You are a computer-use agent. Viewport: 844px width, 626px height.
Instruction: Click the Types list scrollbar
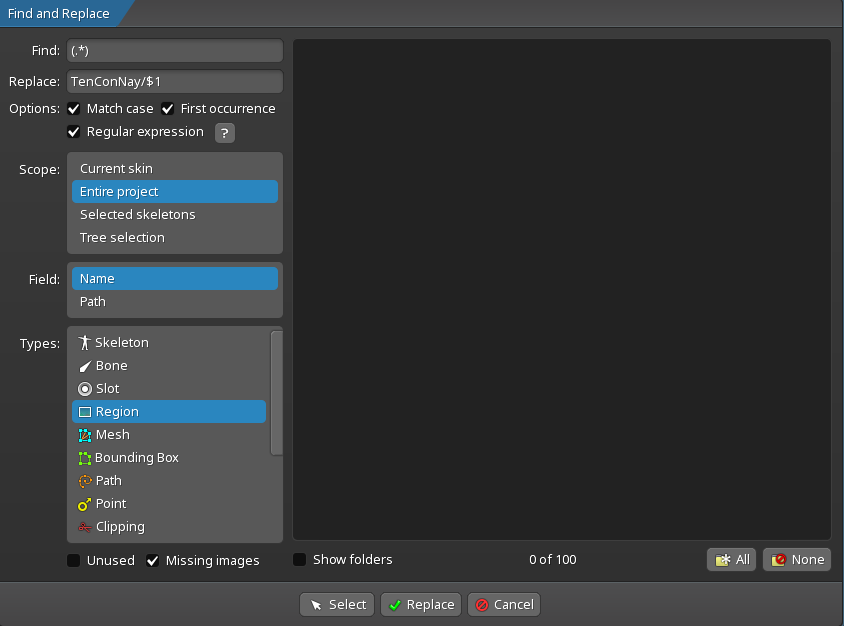(x=277, y=393)
